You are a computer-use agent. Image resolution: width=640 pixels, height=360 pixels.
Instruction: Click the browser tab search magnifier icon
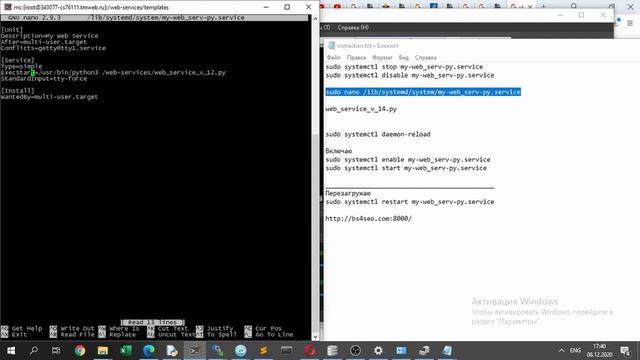click(x=574, y=6)
